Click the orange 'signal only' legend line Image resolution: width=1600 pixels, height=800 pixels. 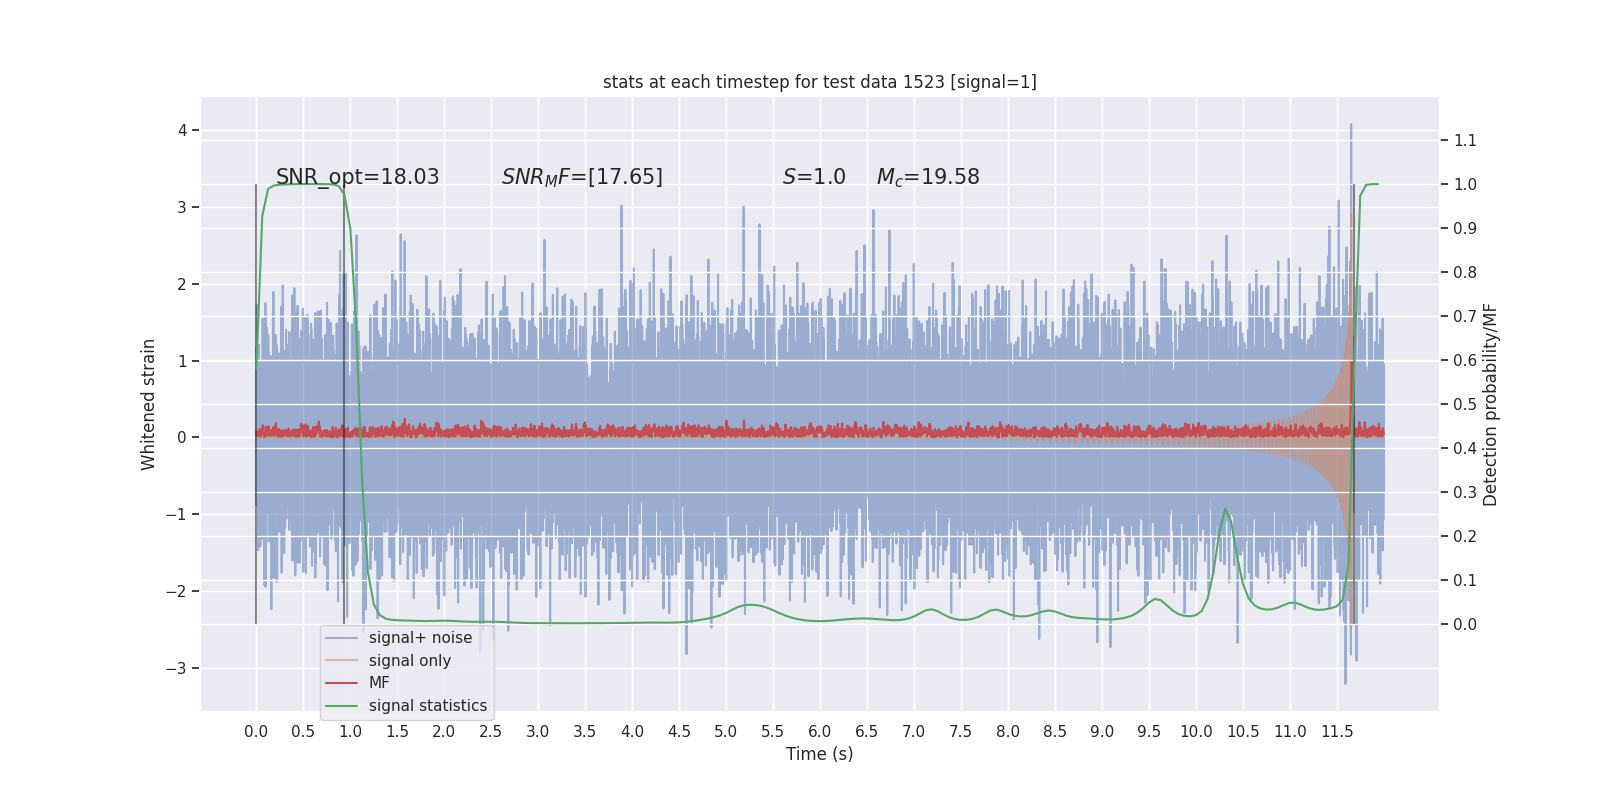point(342,661)
